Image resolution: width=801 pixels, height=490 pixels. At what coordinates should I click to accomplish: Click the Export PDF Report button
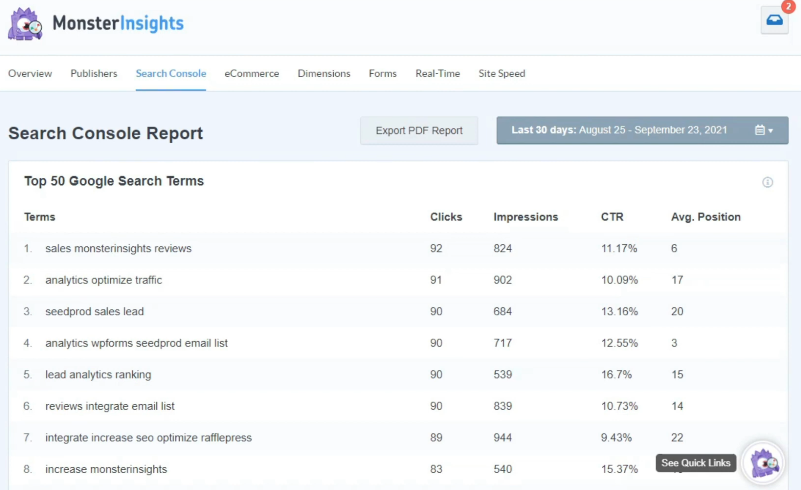tap(419, 131)
